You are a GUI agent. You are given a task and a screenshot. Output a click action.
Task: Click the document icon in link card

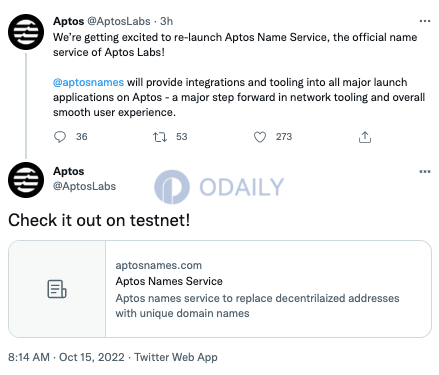click(x=57, y=289)
